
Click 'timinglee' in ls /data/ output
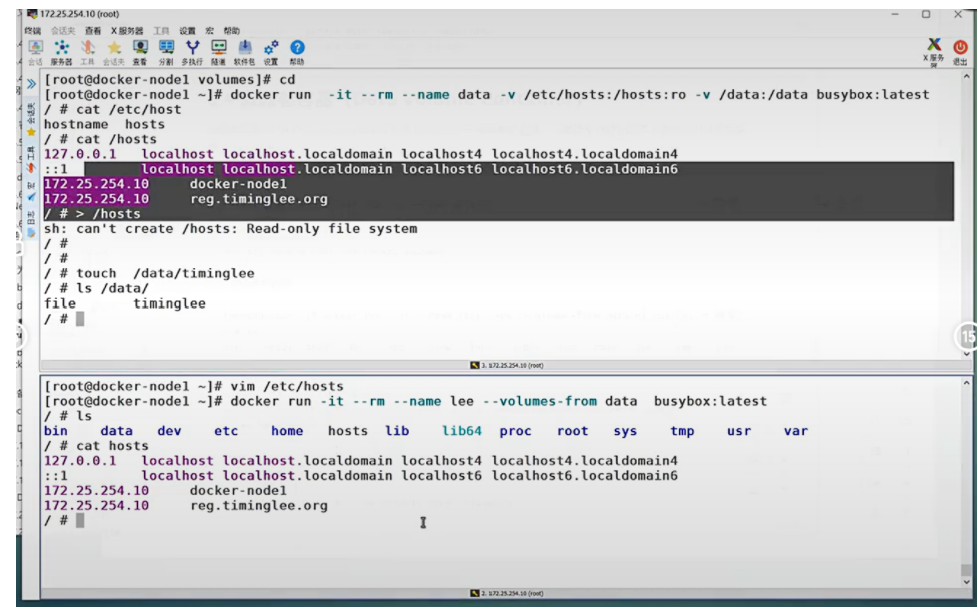click(169, 304)
